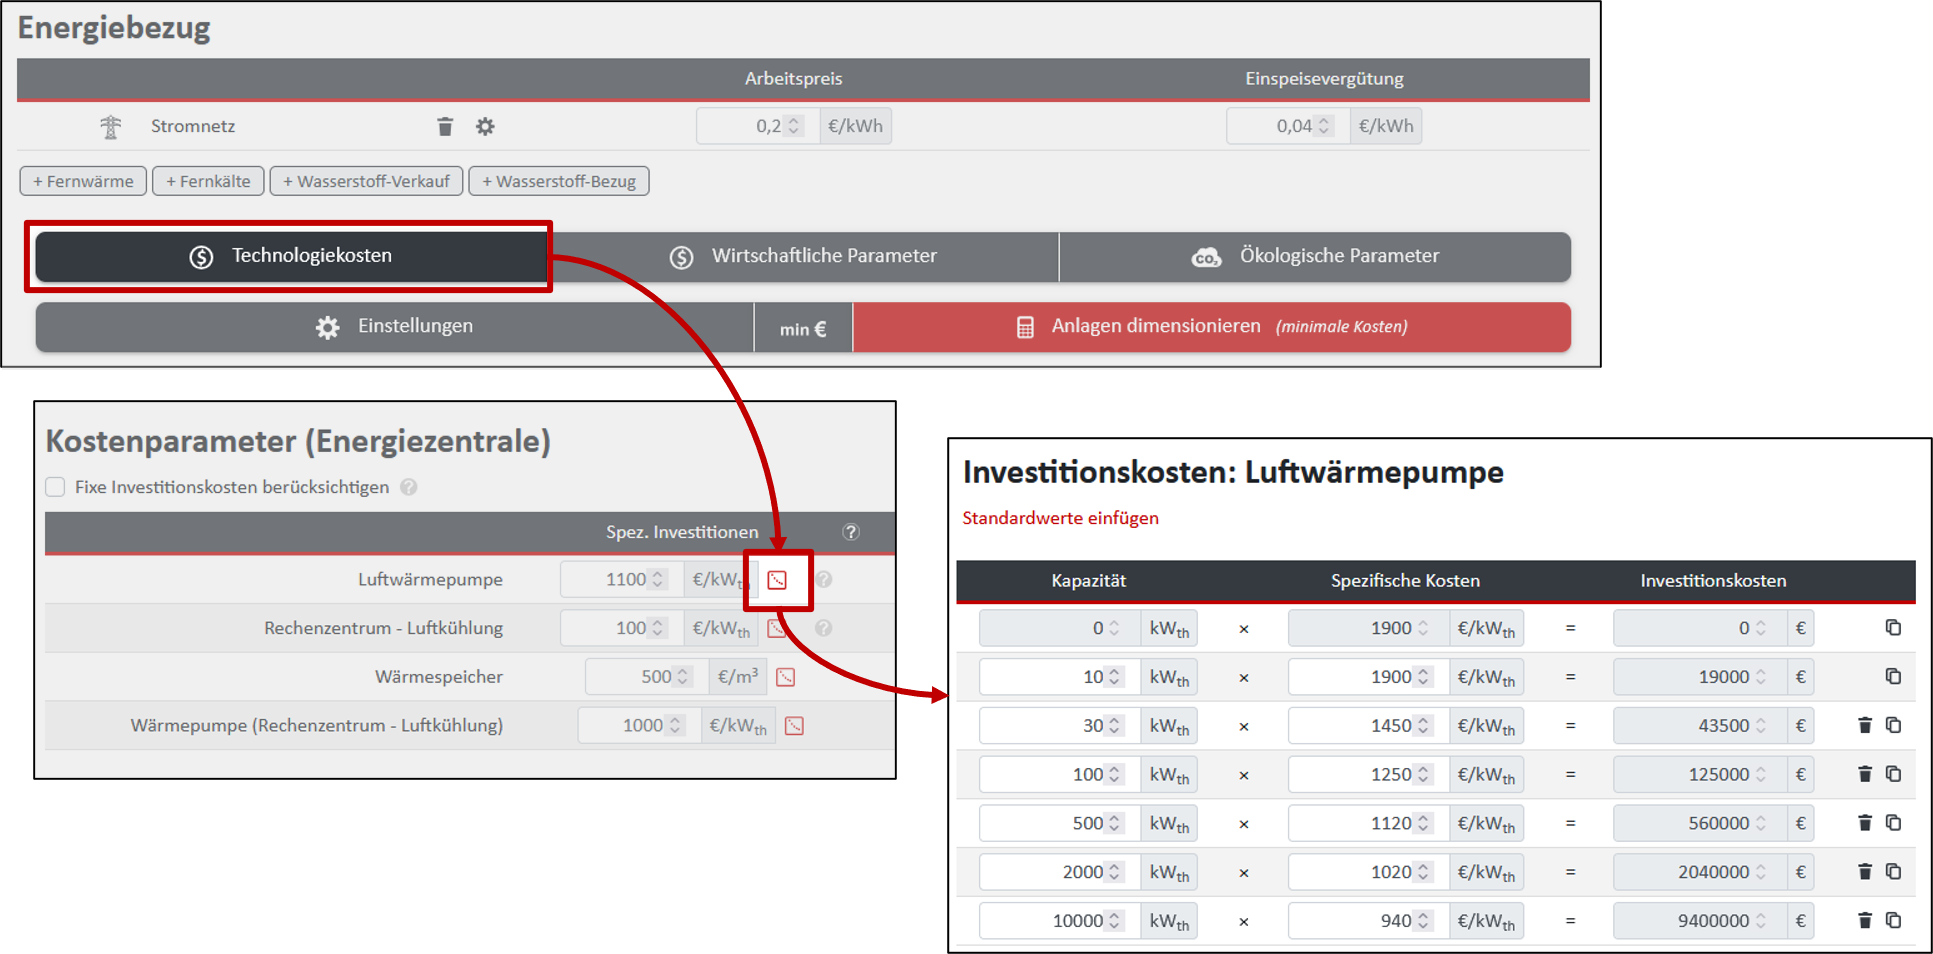Adjust Luftwärmepumpe 1100 stepper arrows

click(658, 579)
